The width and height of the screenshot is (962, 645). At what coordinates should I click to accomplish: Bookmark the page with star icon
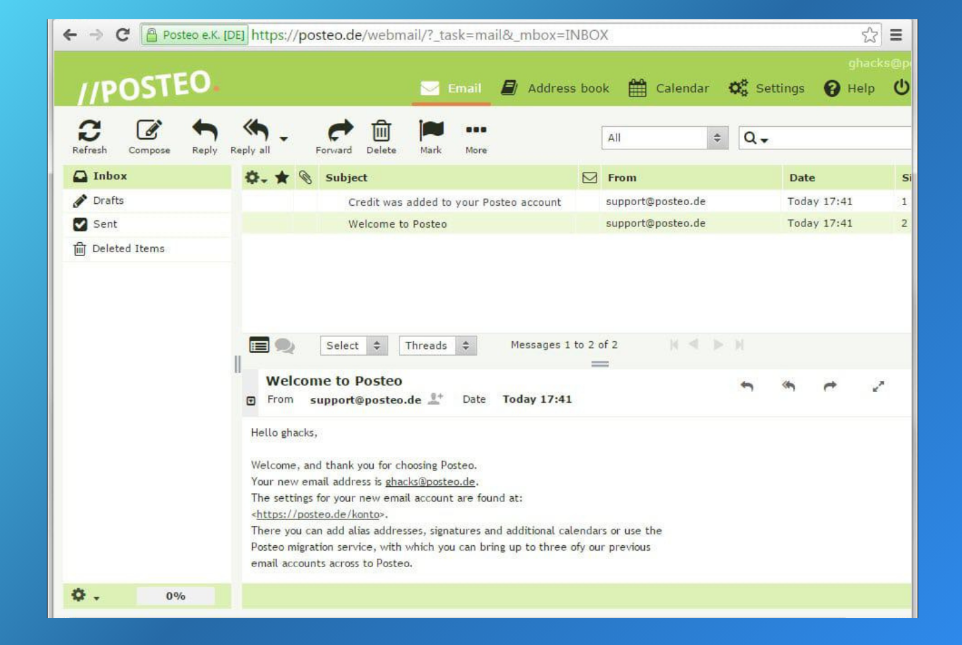pos(868,35)
